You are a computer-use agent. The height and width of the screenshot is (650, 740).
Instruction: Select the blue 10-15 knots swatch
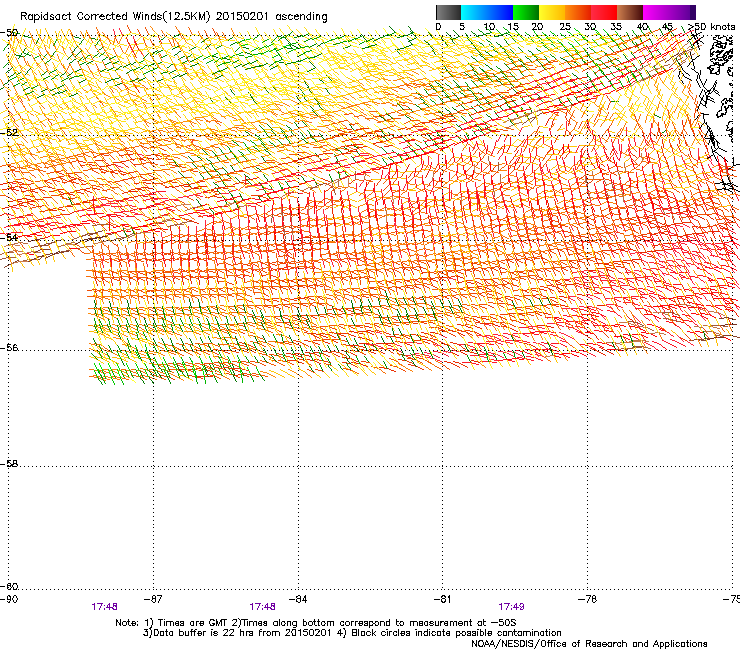pos(500,12)
